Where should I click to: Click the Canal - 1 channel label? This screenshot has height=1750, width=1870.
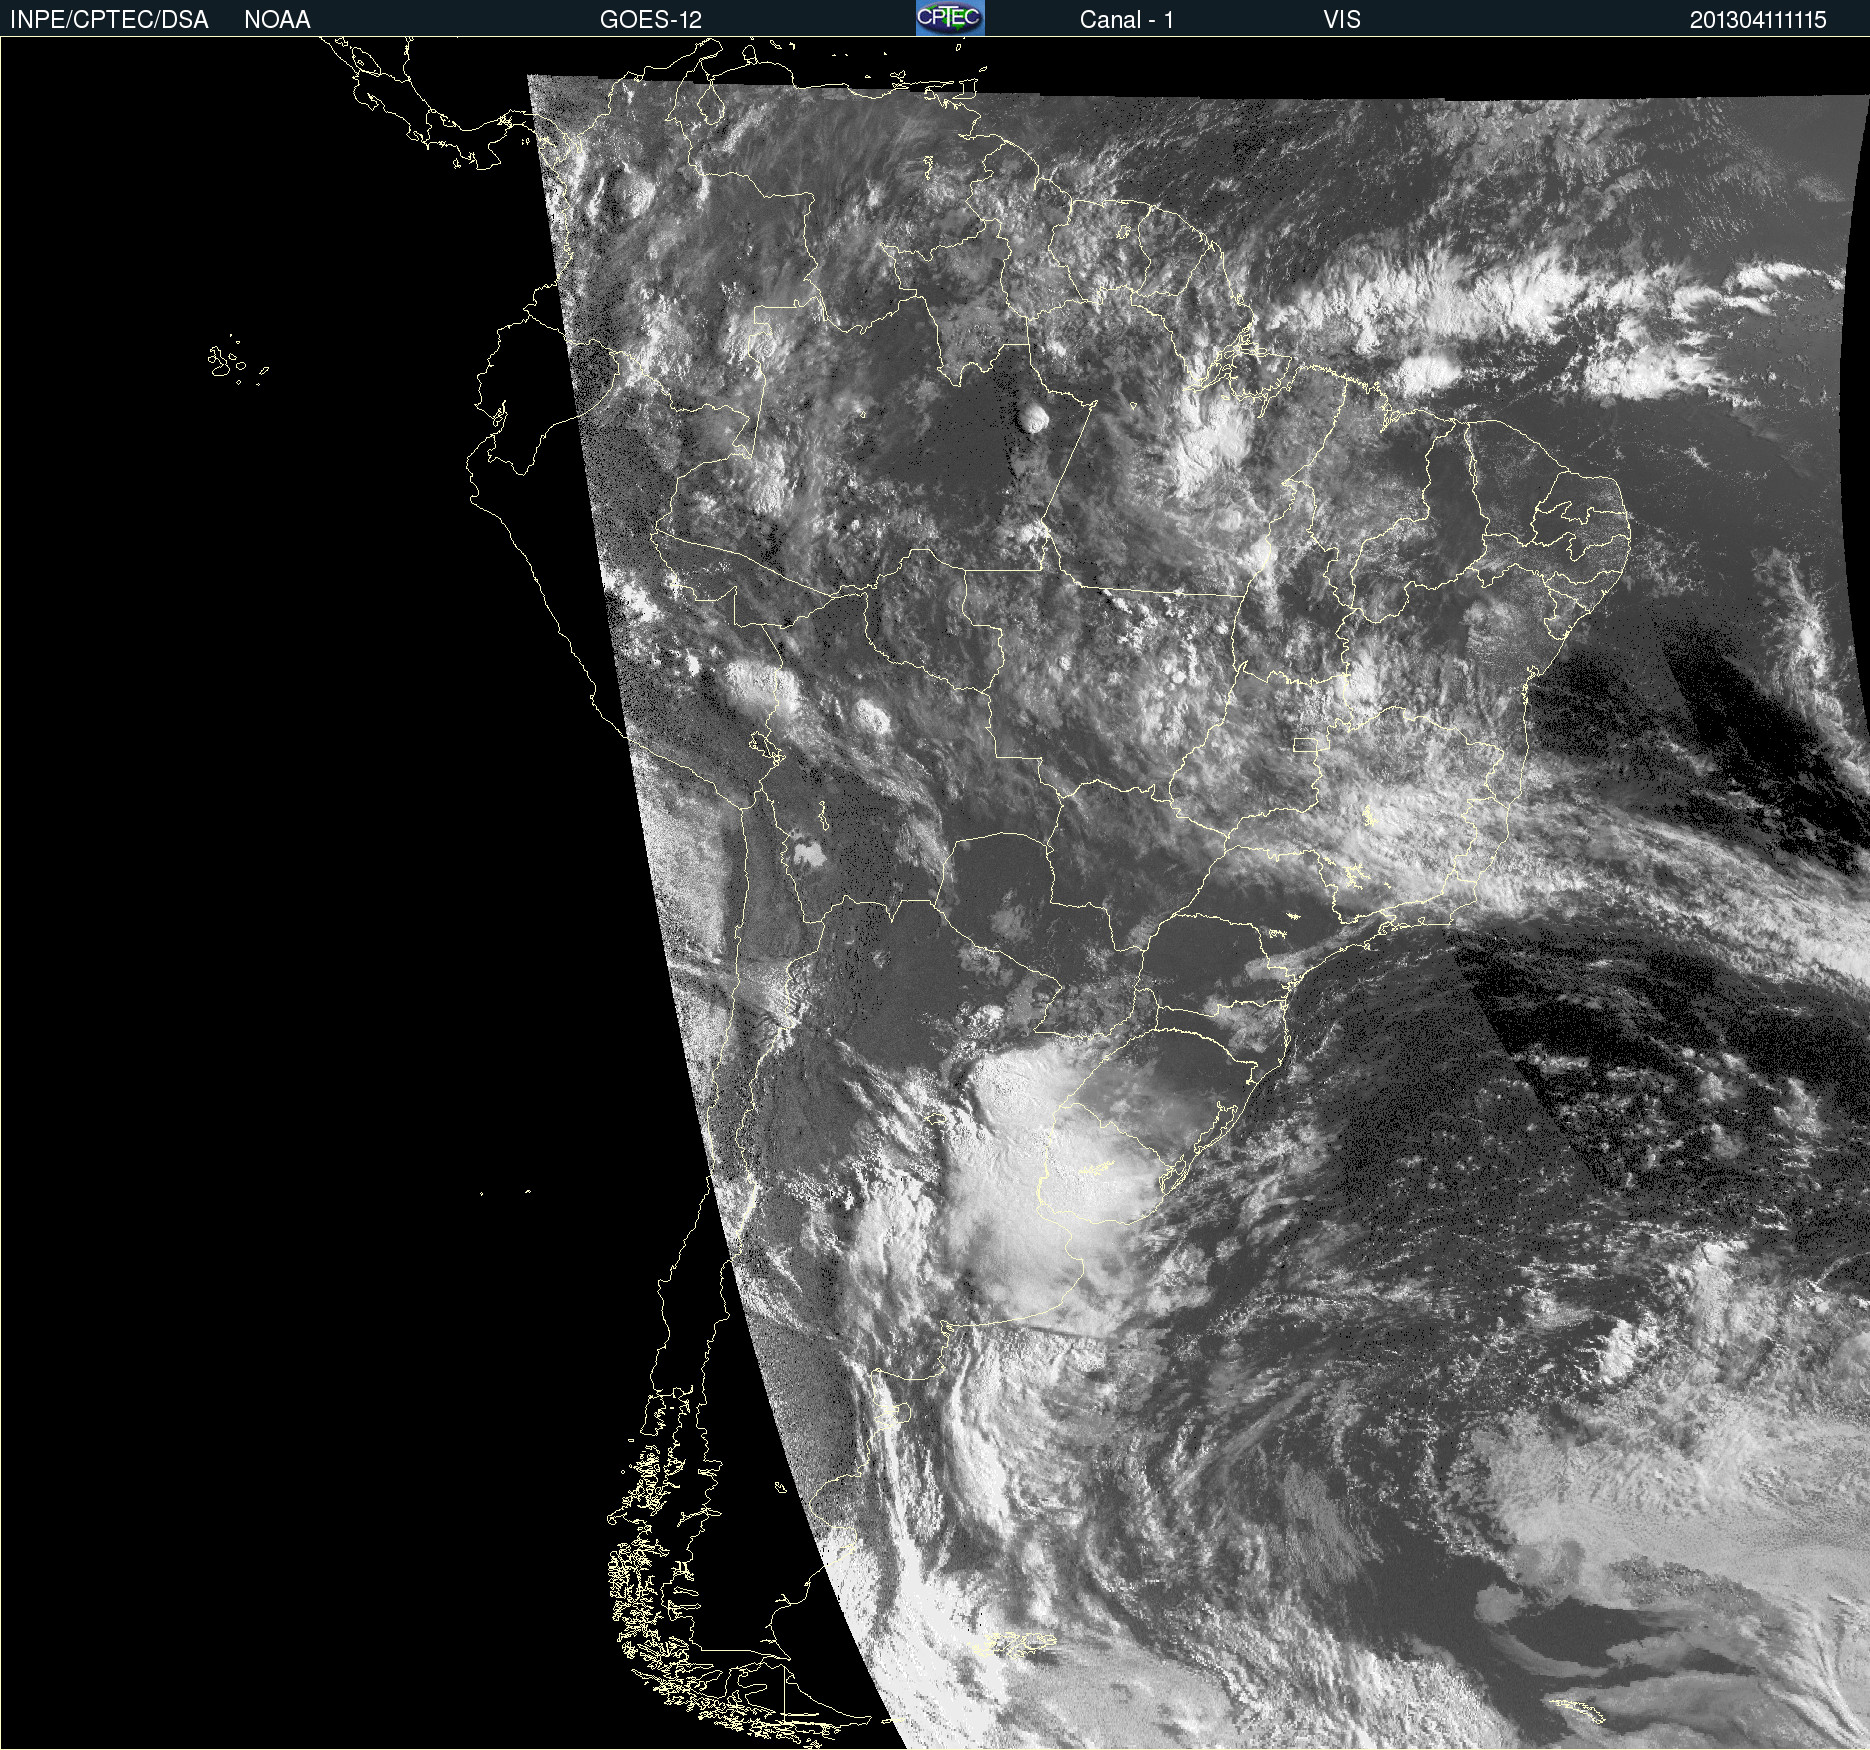point(1126,20)
